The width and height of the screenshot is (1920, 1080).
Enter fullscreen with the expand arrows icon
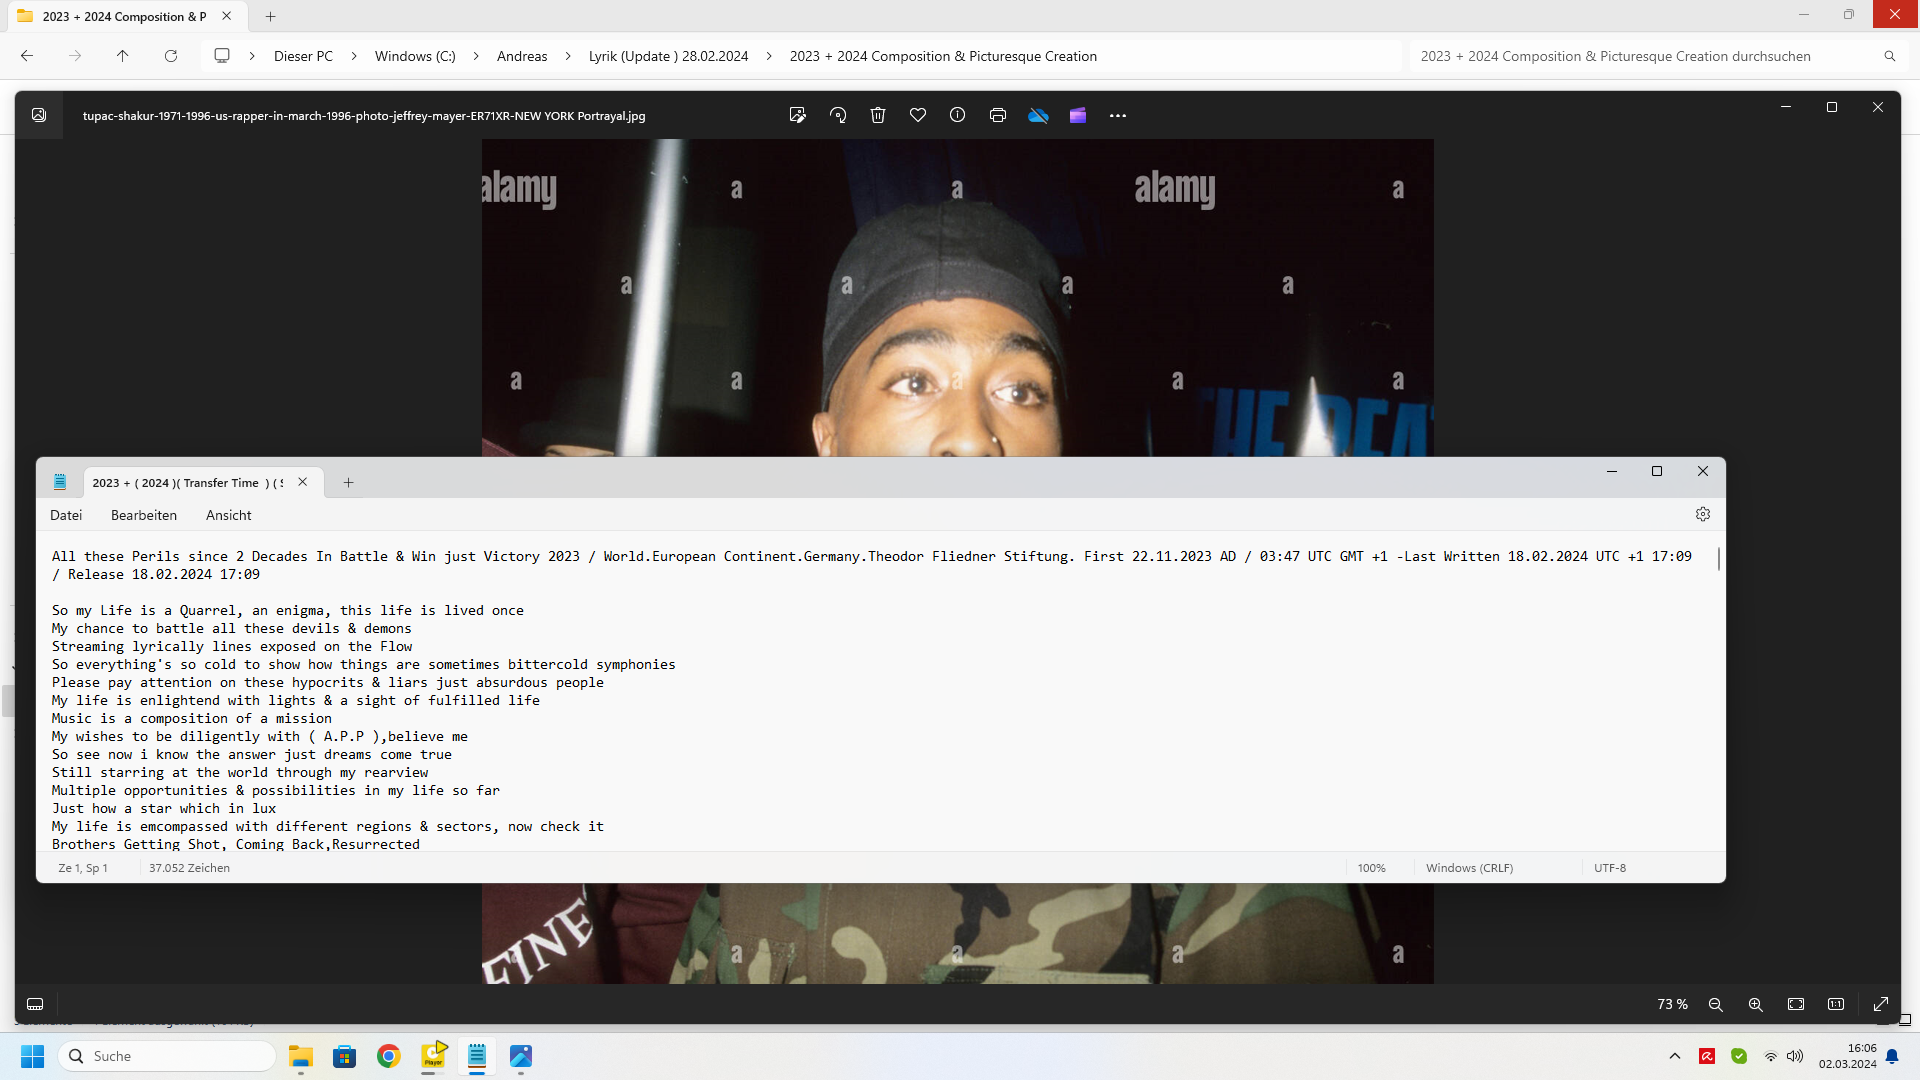coord(1881,1004)
